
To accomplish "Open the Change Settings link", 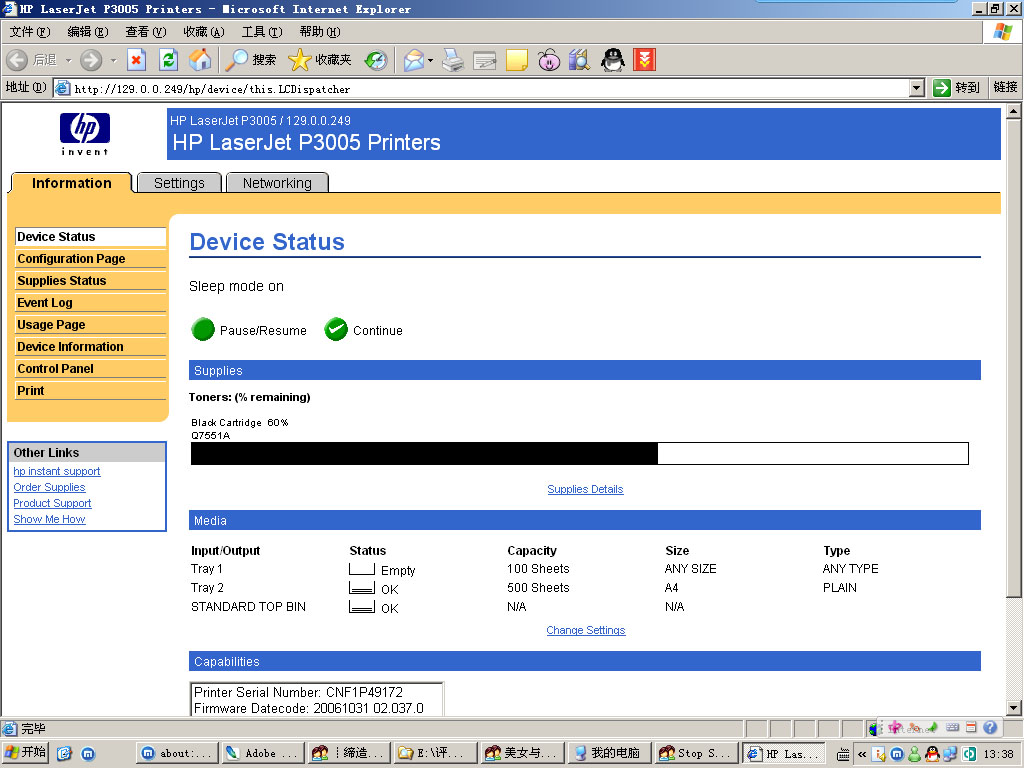I will pos(586,630).
